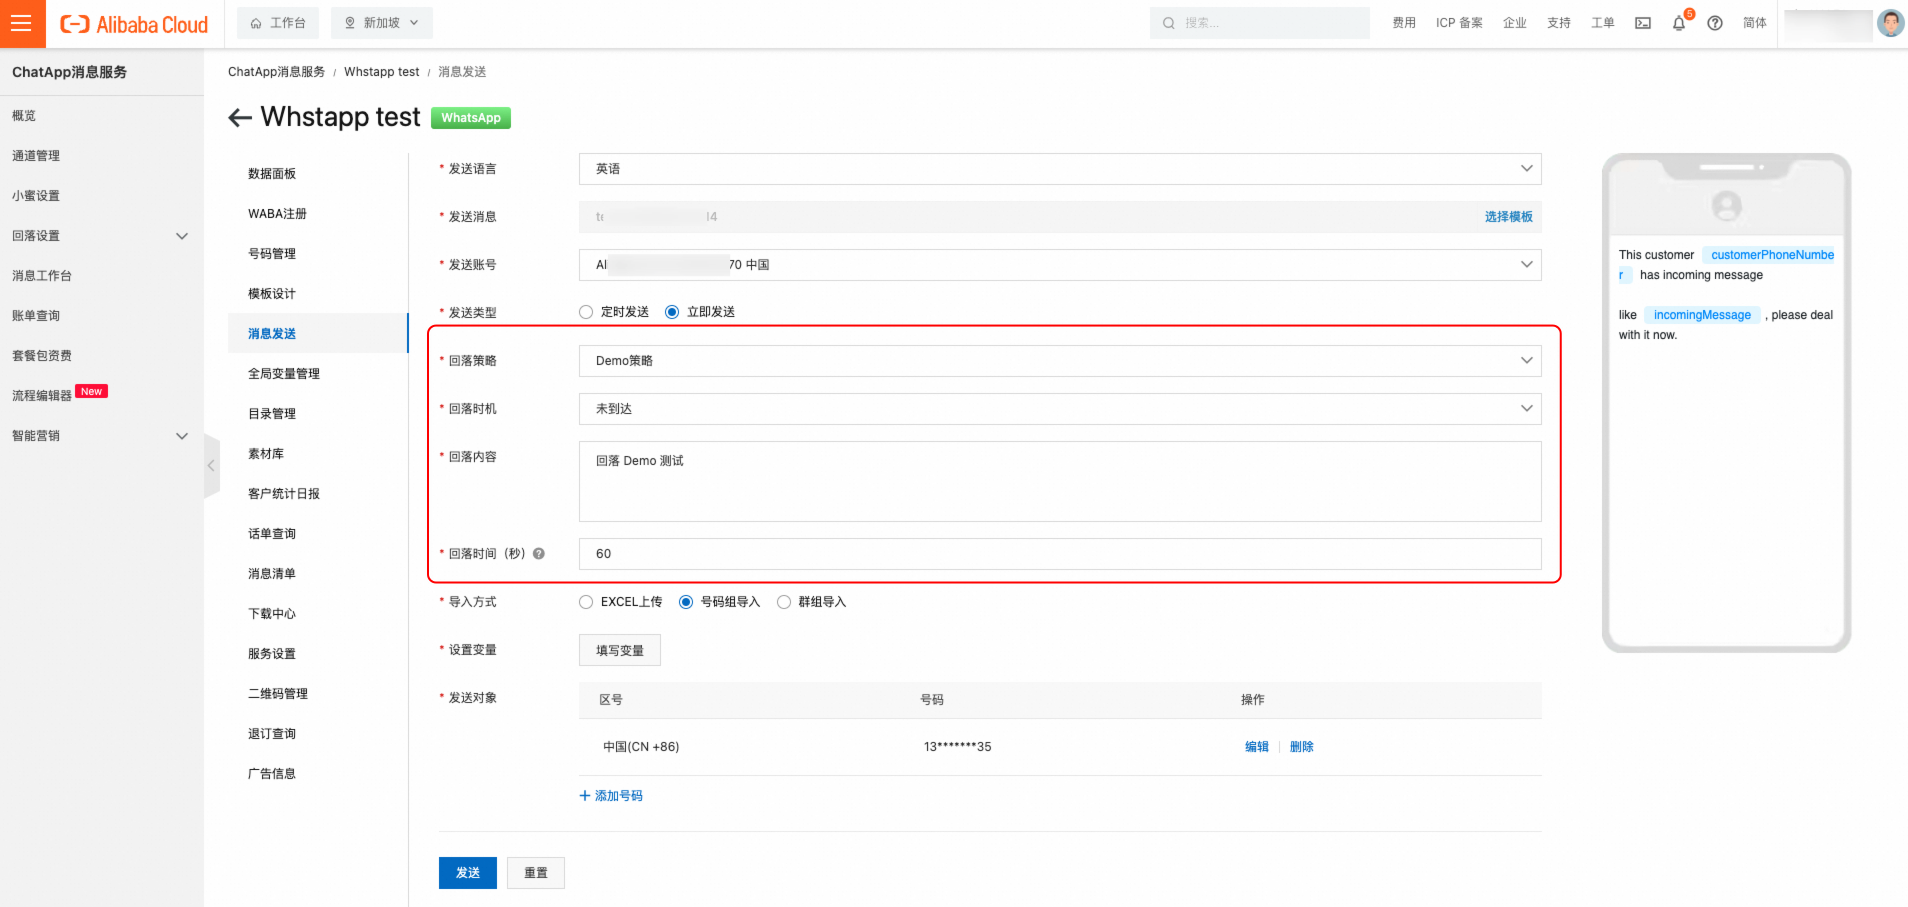Open 费用 in the top bar
Image resolution: width=1908 pixels, height=907 pixels.
tap(1404, 23)
